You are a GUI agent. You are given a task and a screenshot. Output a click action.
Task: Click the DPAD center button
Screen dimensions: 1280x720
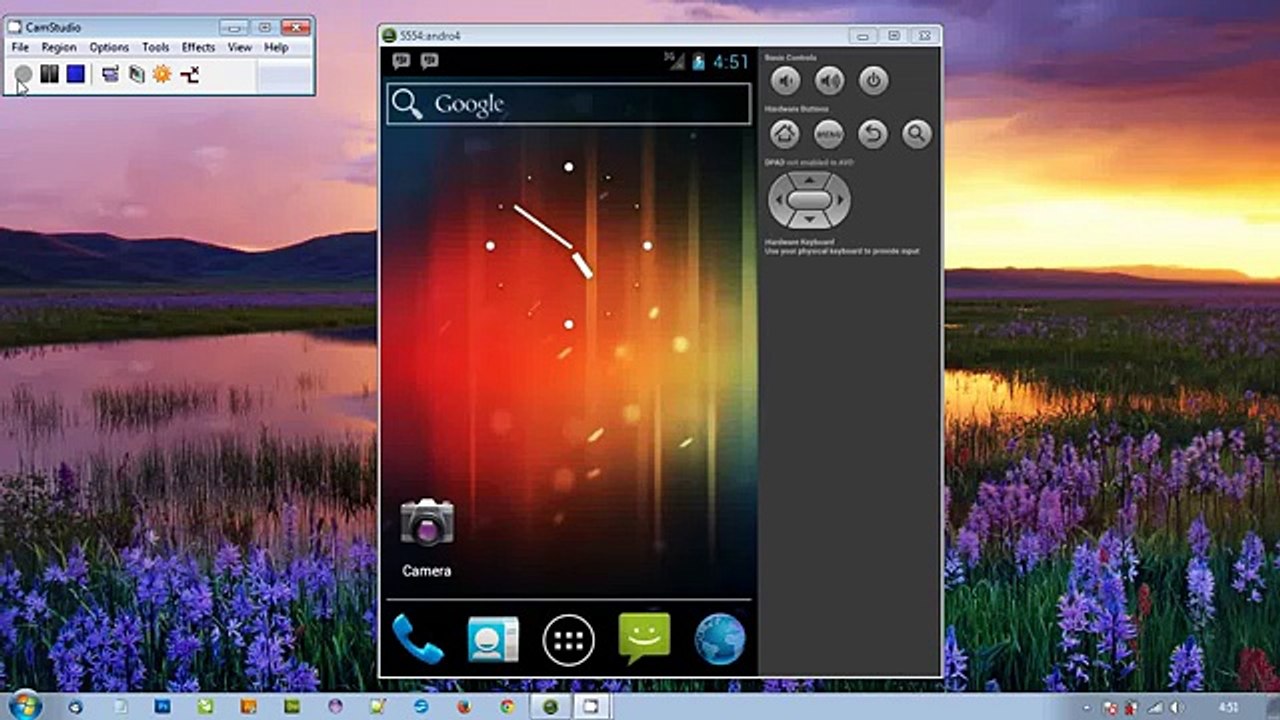point(809,200)
